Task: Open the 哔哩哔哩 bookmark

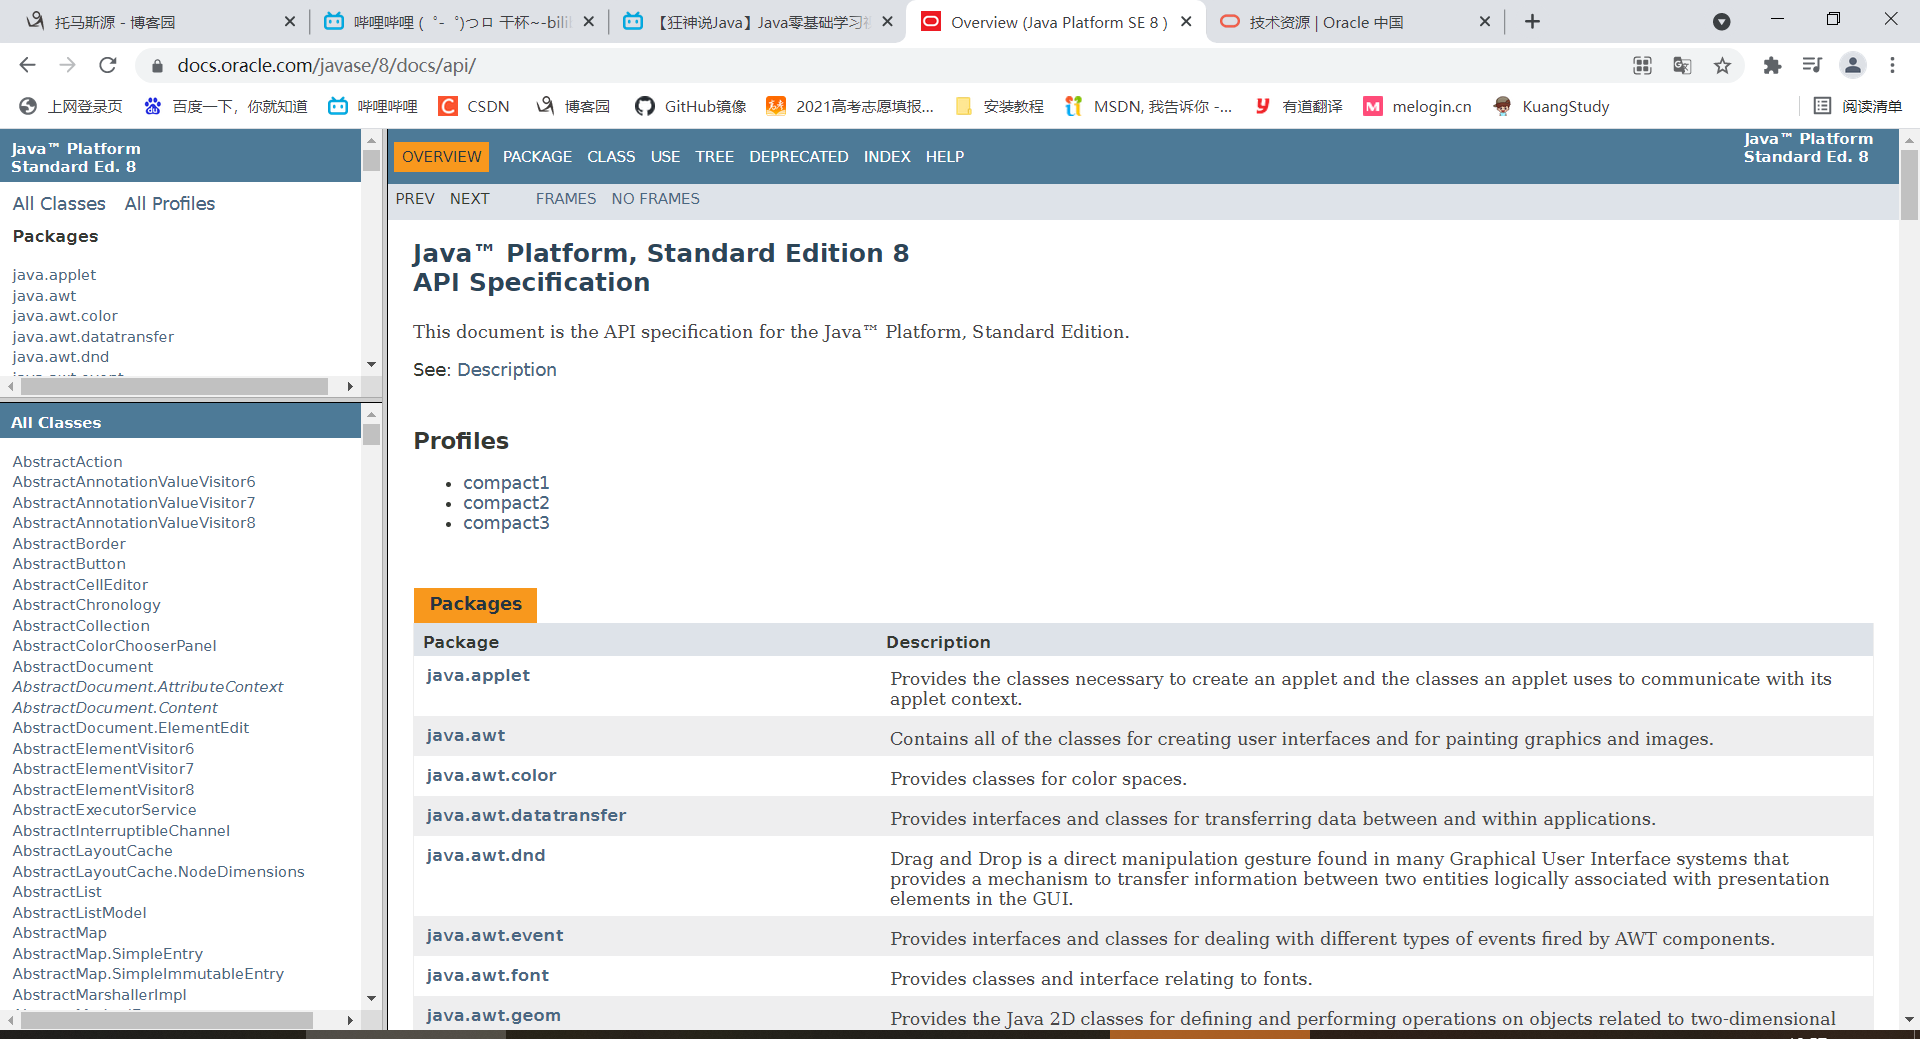Action: click(373, 106)
